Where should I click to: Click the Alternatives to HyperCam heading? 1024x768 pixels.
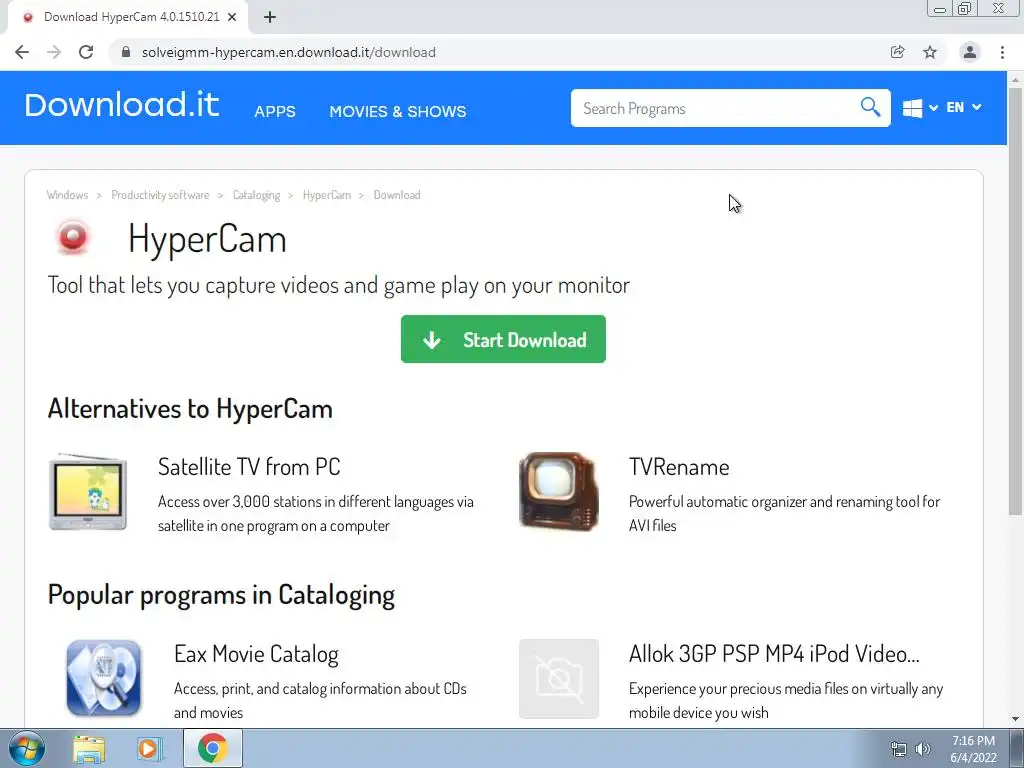(190, 409)
